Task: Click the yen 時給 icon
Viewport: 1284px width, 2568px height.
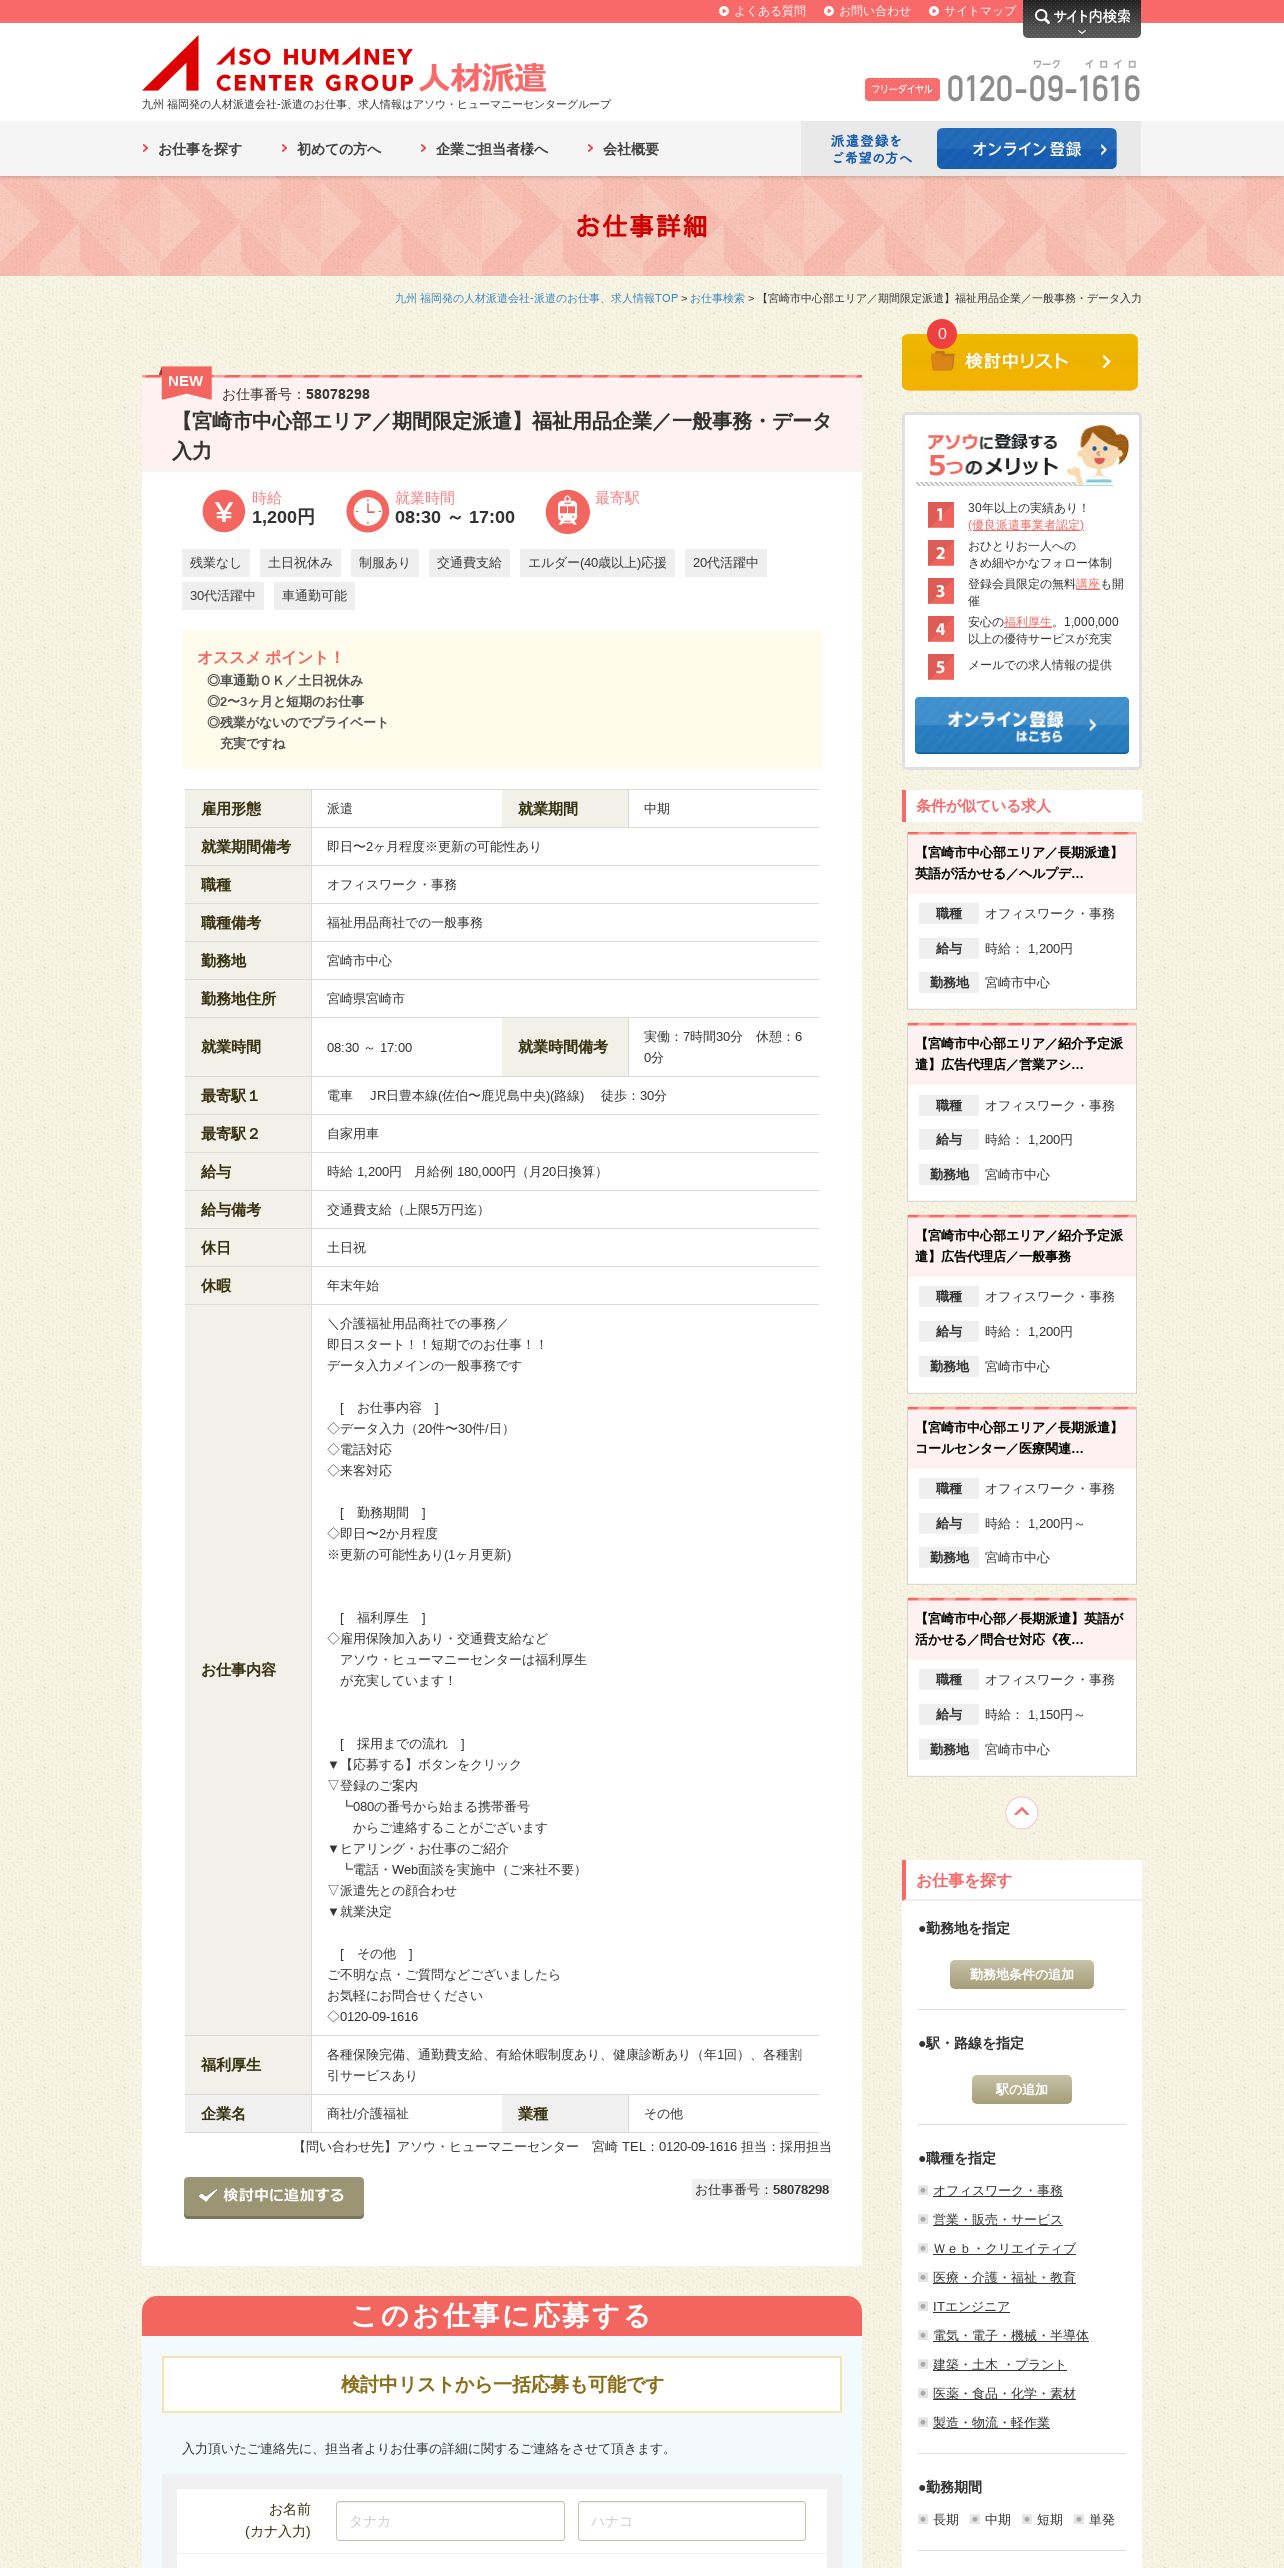Action: click(223, 511)
